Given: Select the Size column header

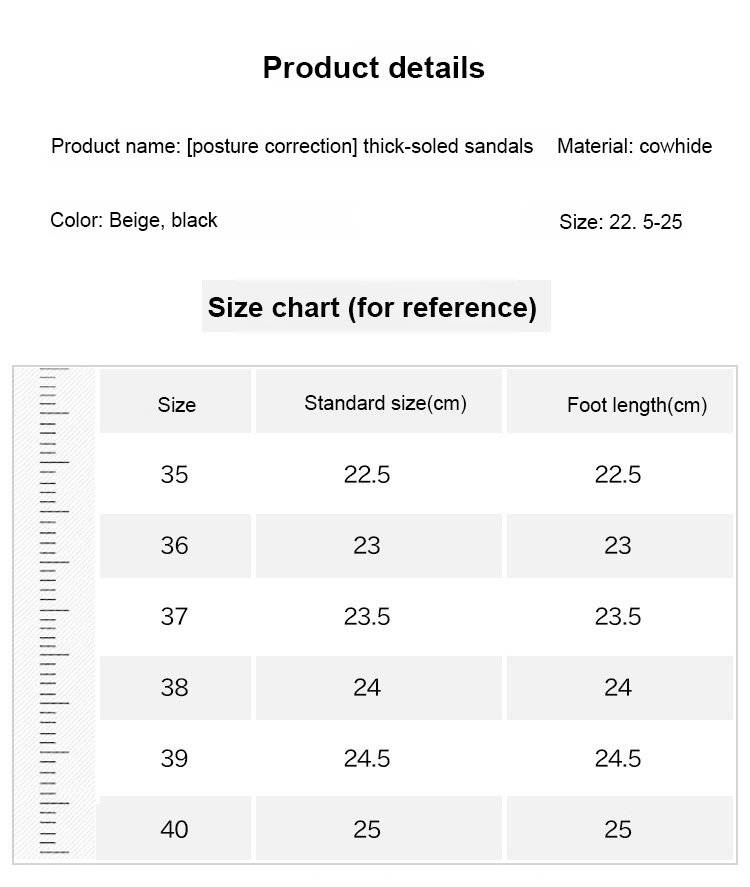Looking at the screenshot, I should tap(176, 402).
